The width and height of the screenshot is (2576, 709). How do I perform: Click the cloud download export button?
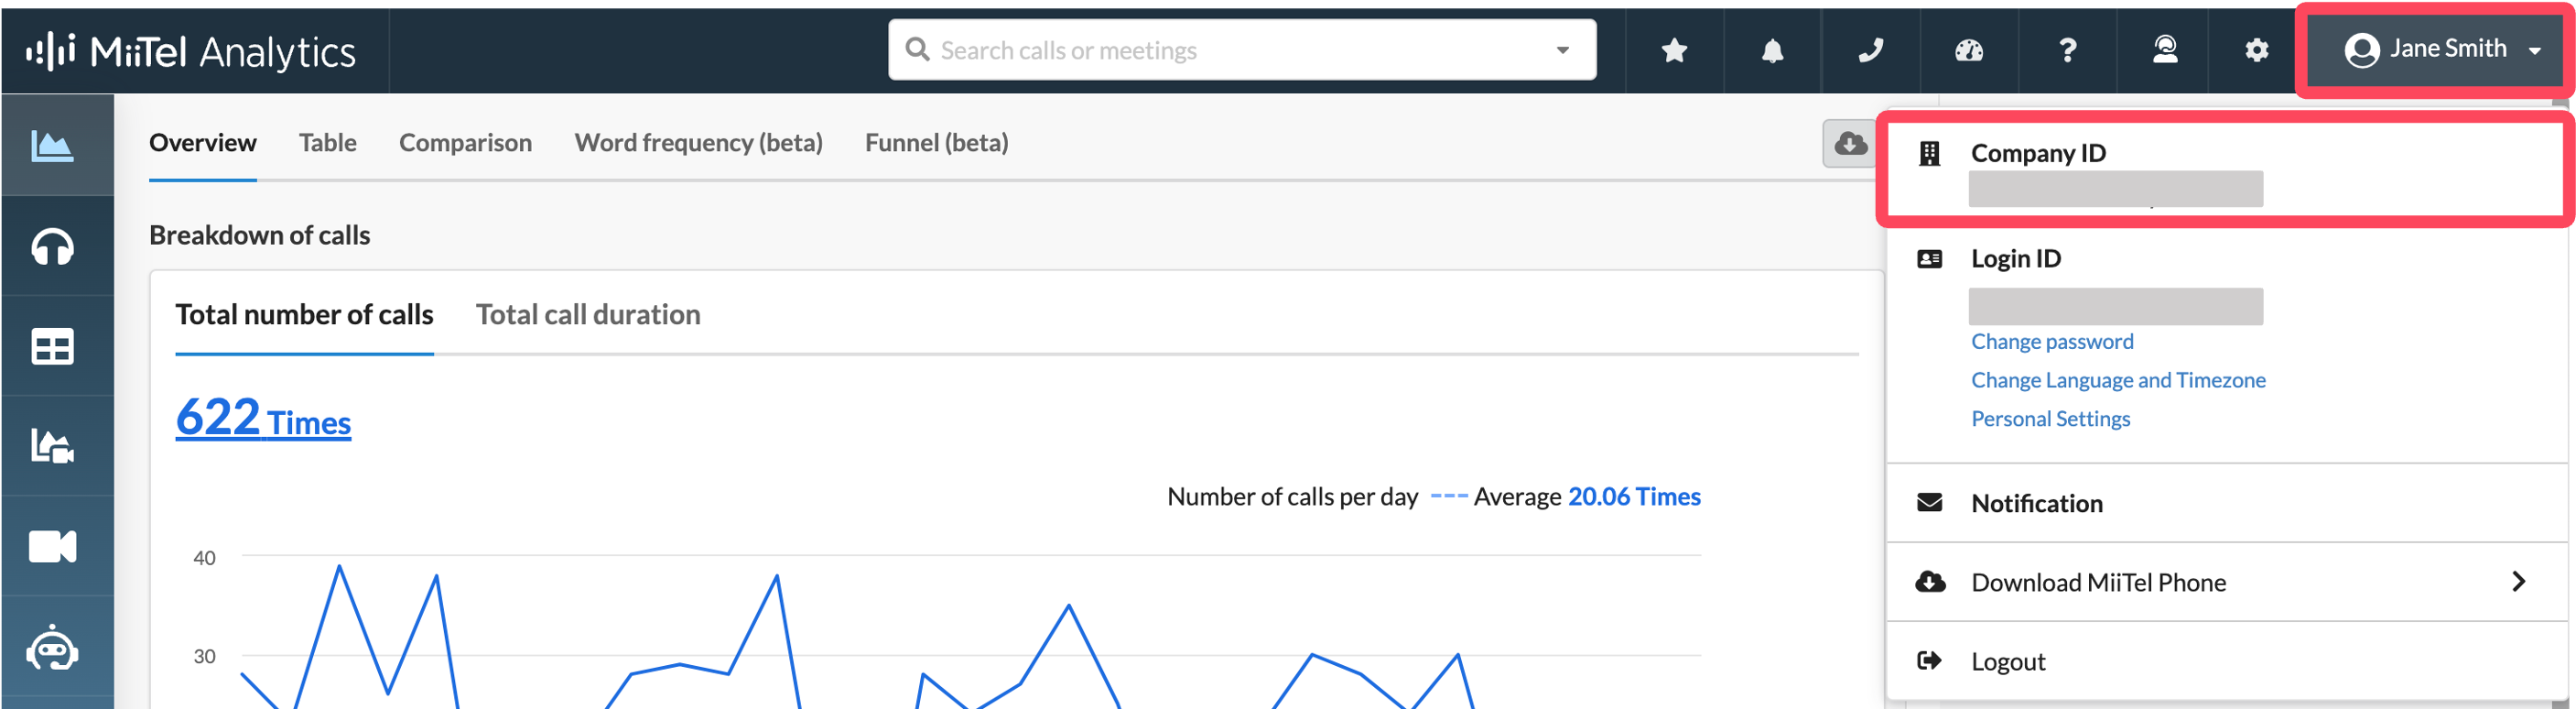pyautogui.click(x=1849, y=144)
